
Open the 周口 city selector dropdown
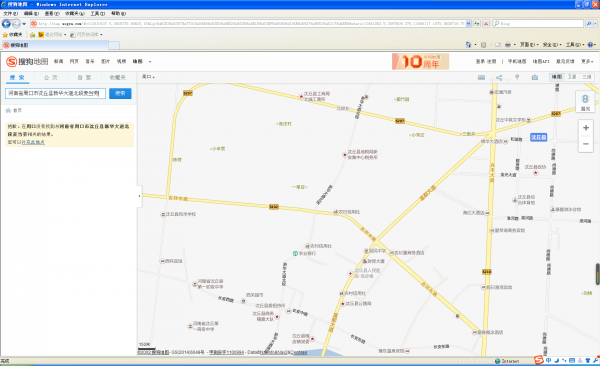click(148, 77)
